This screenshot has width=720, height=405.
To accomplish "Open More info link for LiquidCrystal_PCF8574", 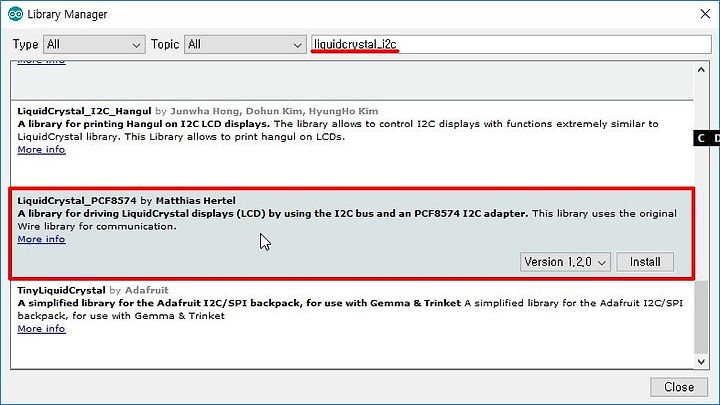I will pyautogui.click(x=41, y=239).
